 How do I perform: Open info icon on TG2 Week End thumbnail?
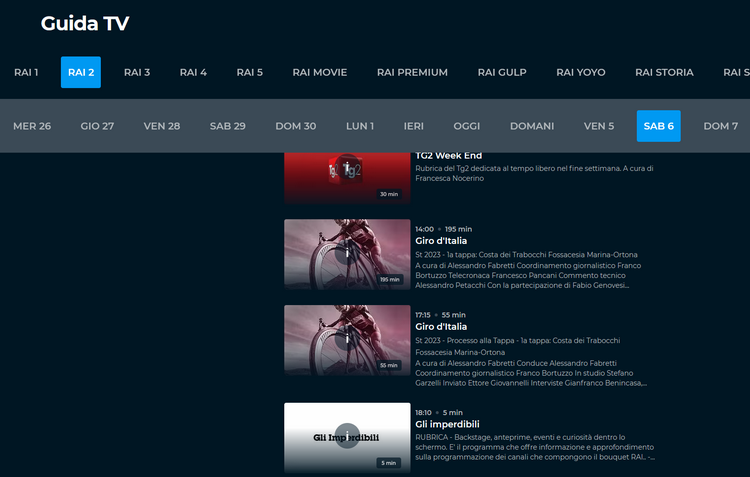pyautogui.click(x=347, y=166)
